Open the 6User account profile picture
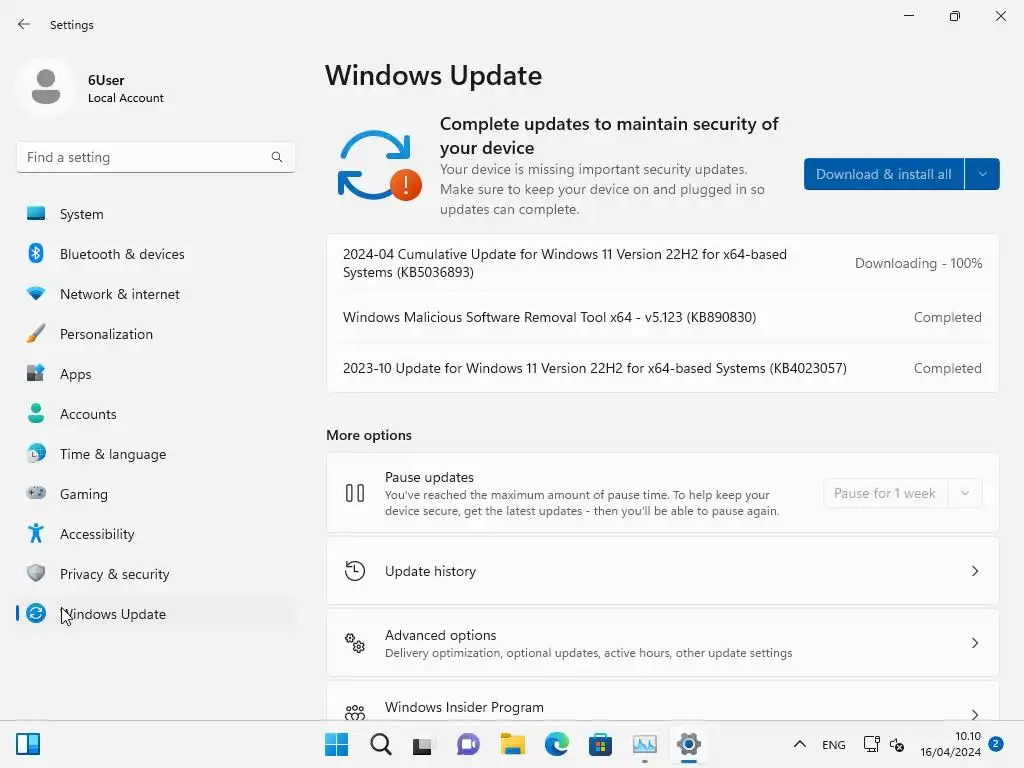 point(46,87)
